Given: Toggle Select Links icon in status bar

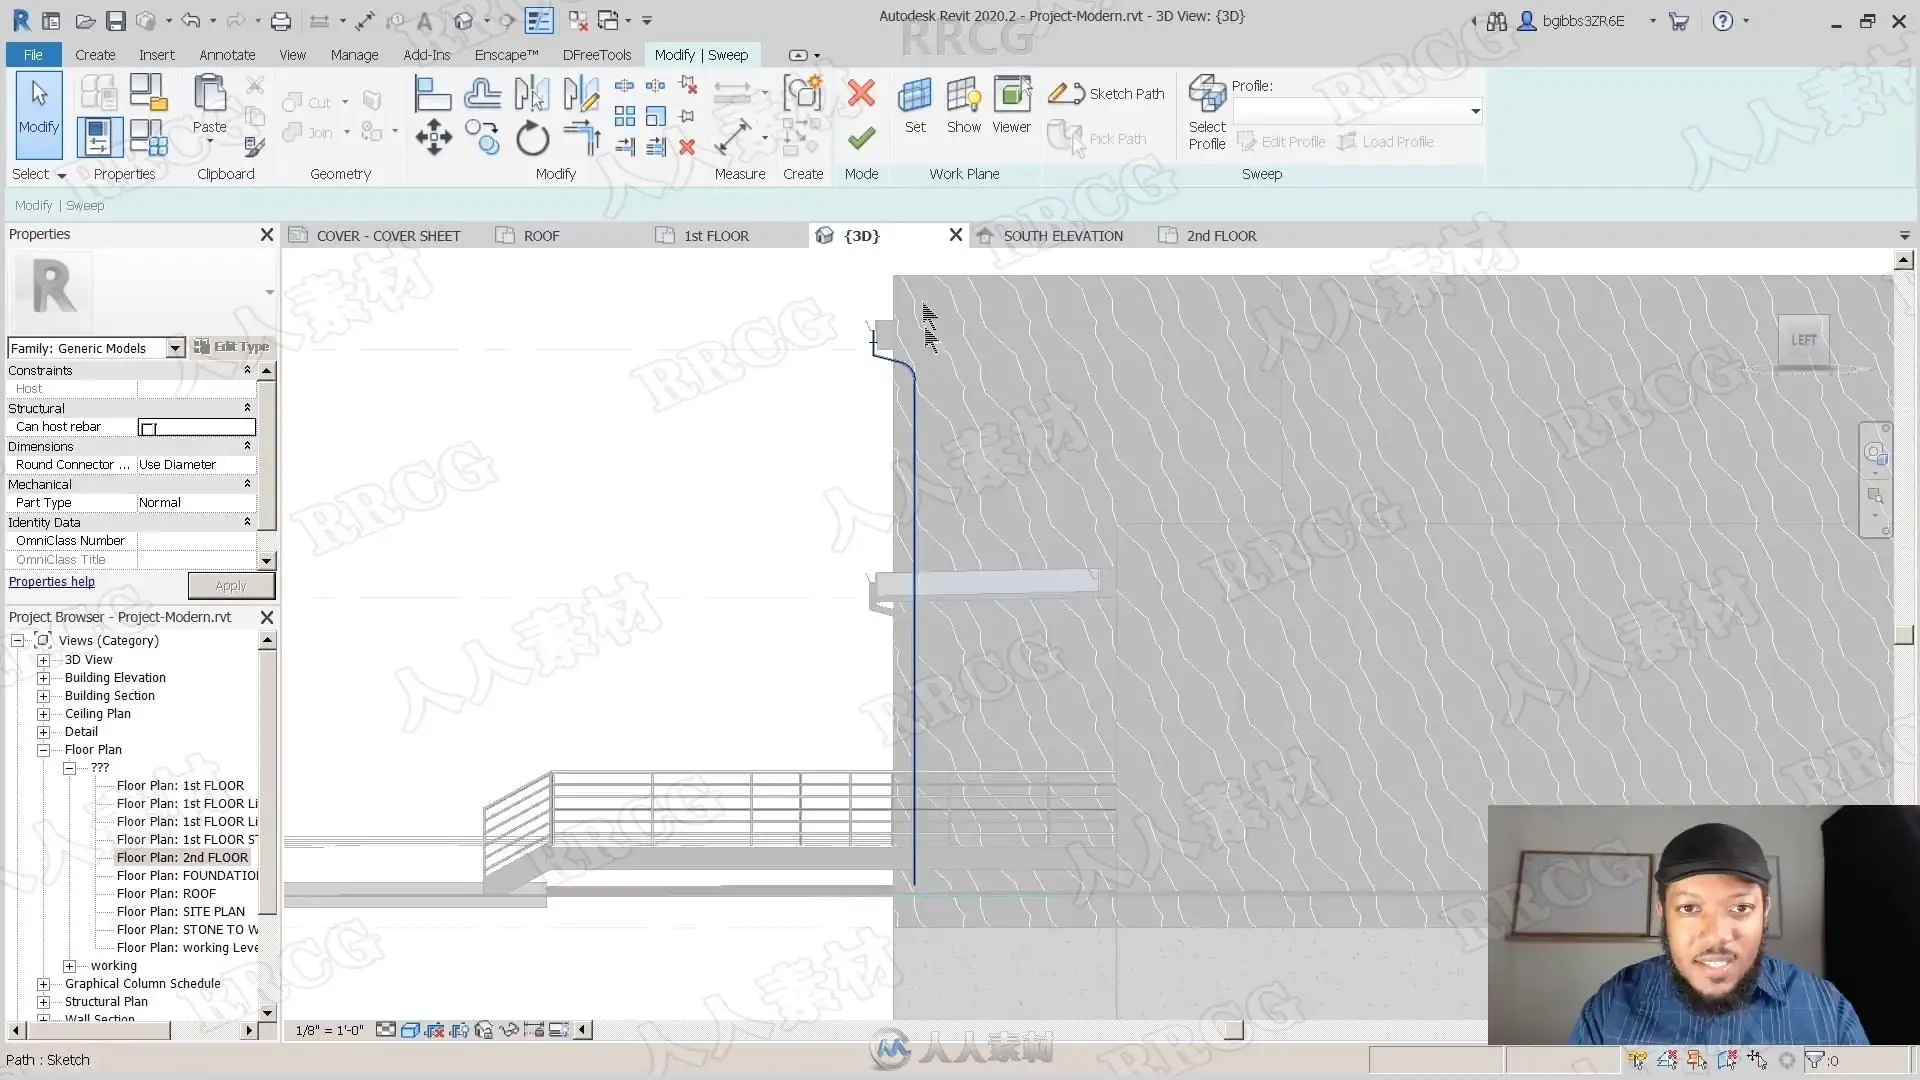Looking at the screenshot, I should pos(1636,1060).
